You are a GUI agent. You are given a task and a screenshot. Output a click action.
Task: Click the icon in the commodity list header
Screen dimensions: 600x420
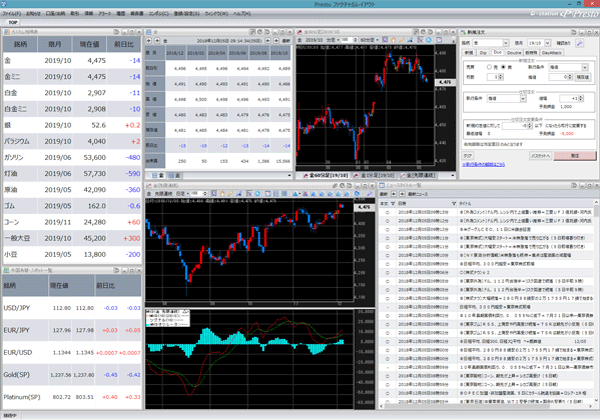7,33
